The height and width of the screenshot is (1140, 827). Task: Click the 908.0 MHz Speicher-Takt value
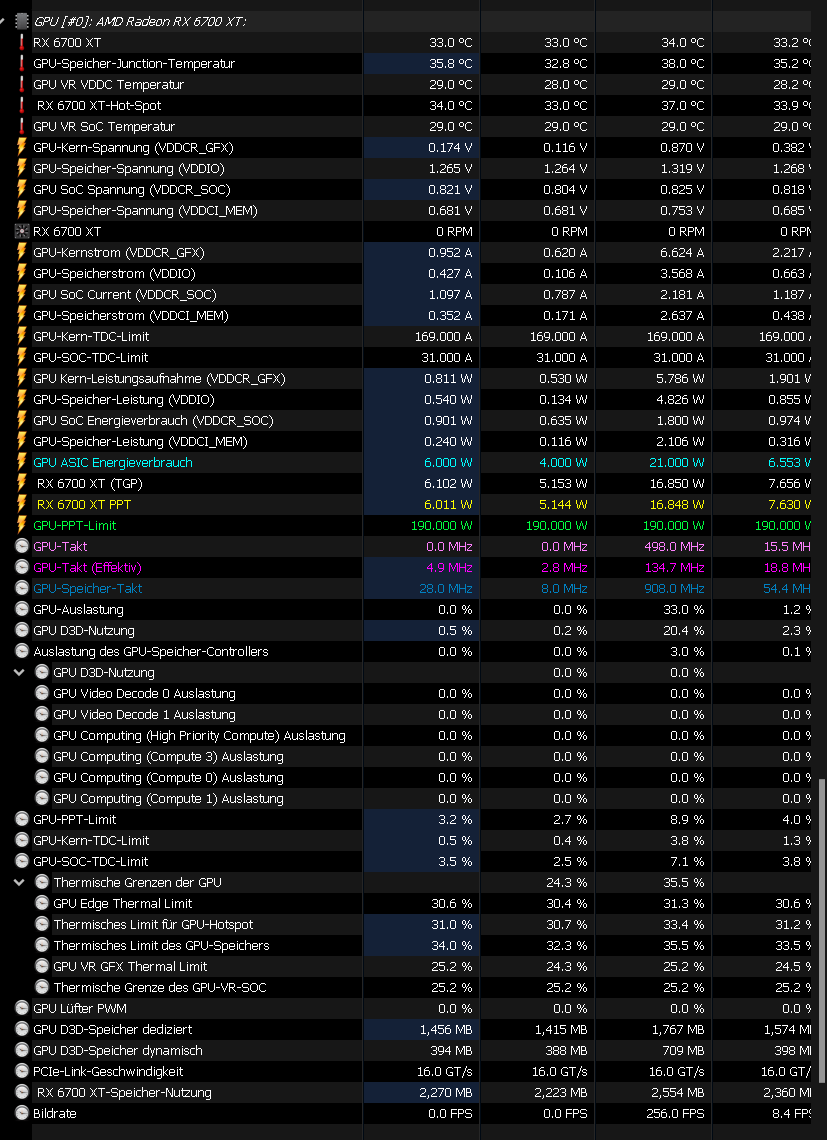click(x=674, y=589)
